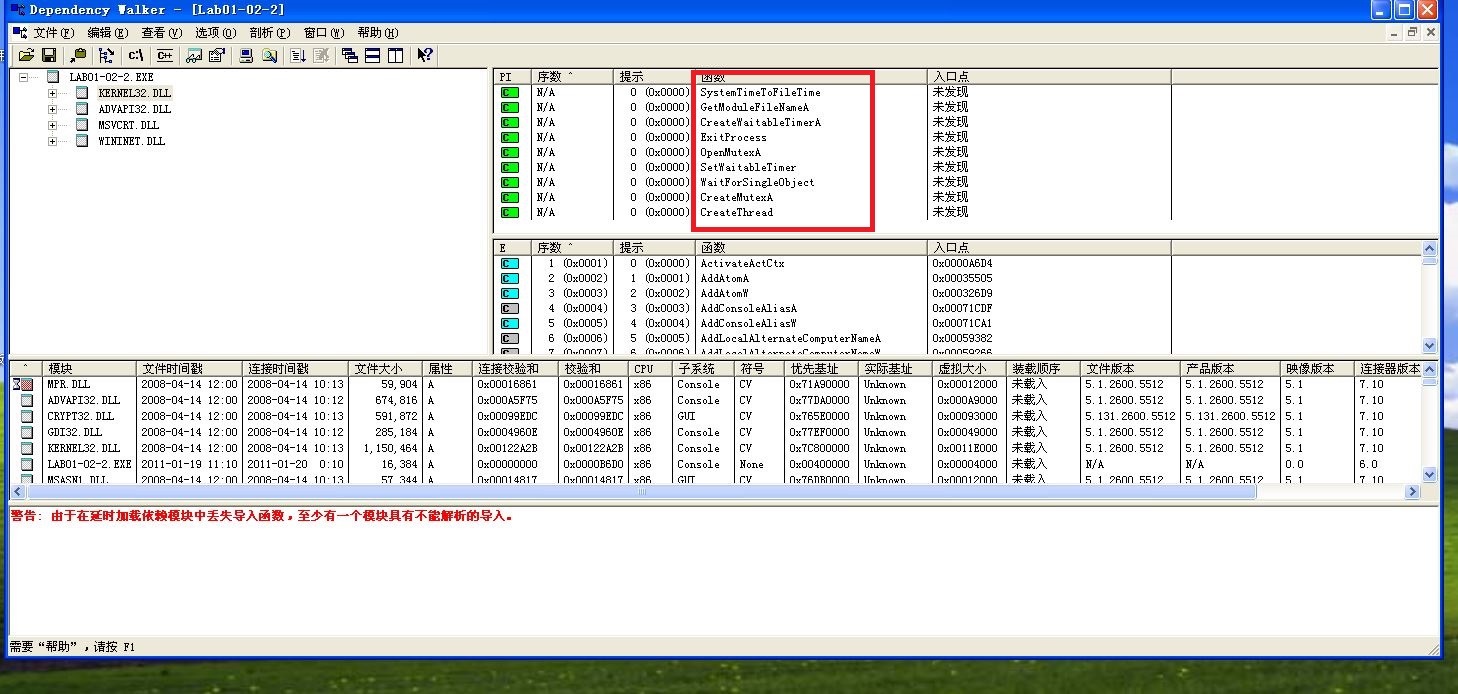Expand the MSVCRT.DLL tree node
The height and width of the screenshot is (694, 1458).
click(x=53, y=125)
